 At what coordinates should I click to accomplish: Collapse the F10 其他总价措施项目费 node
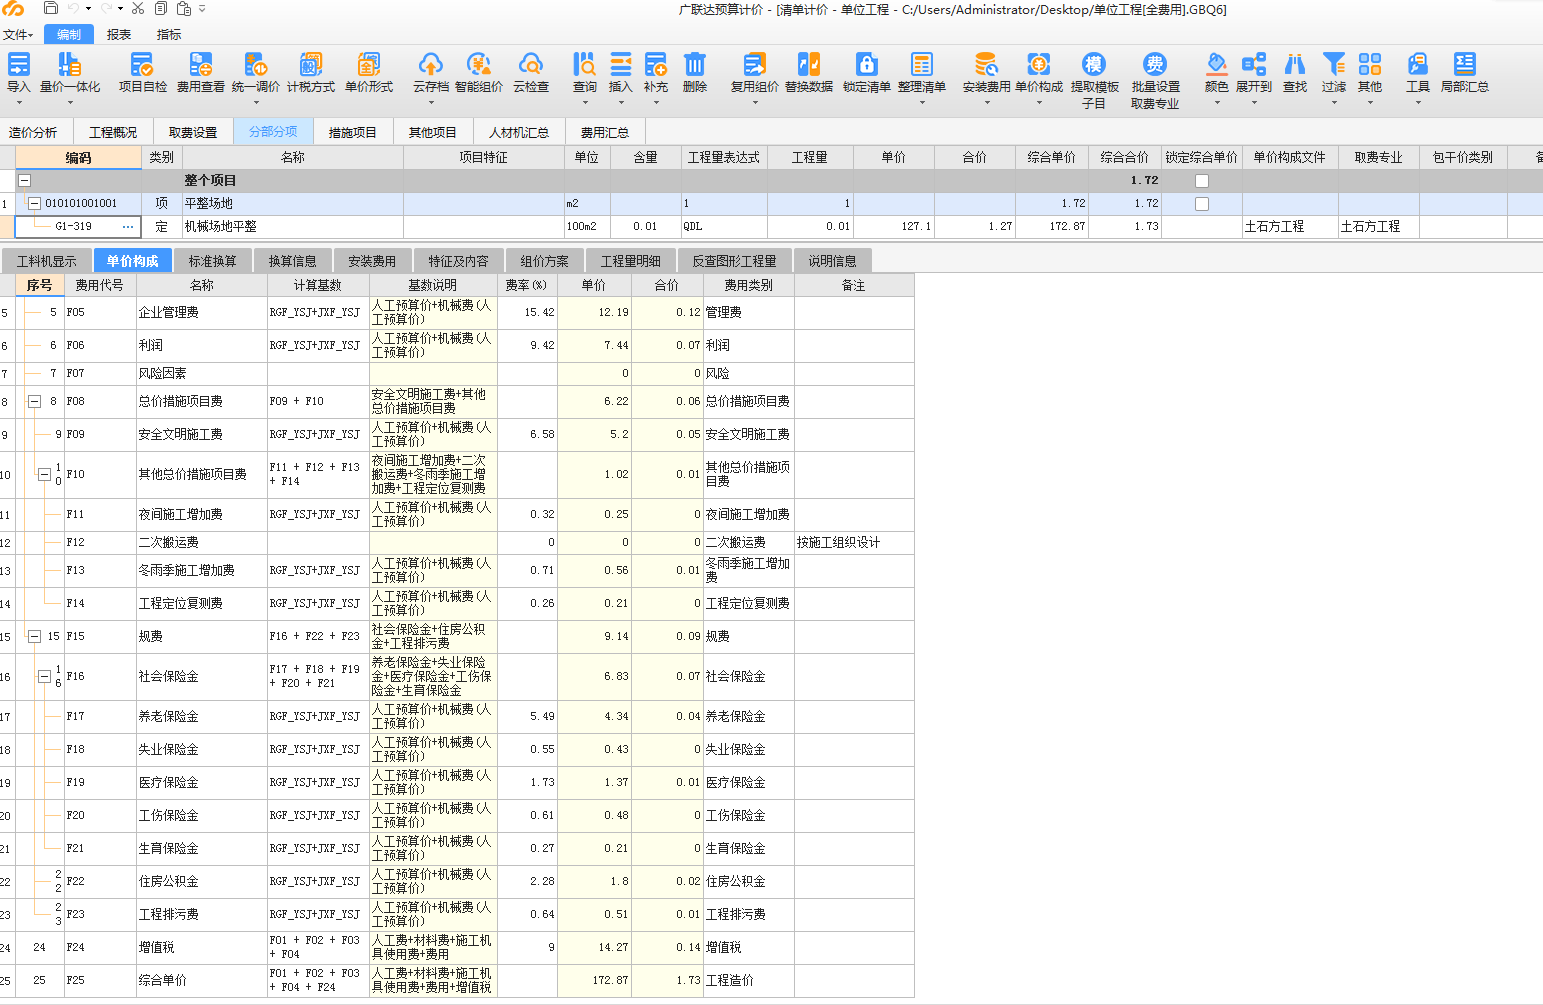[x=44, y=475]
